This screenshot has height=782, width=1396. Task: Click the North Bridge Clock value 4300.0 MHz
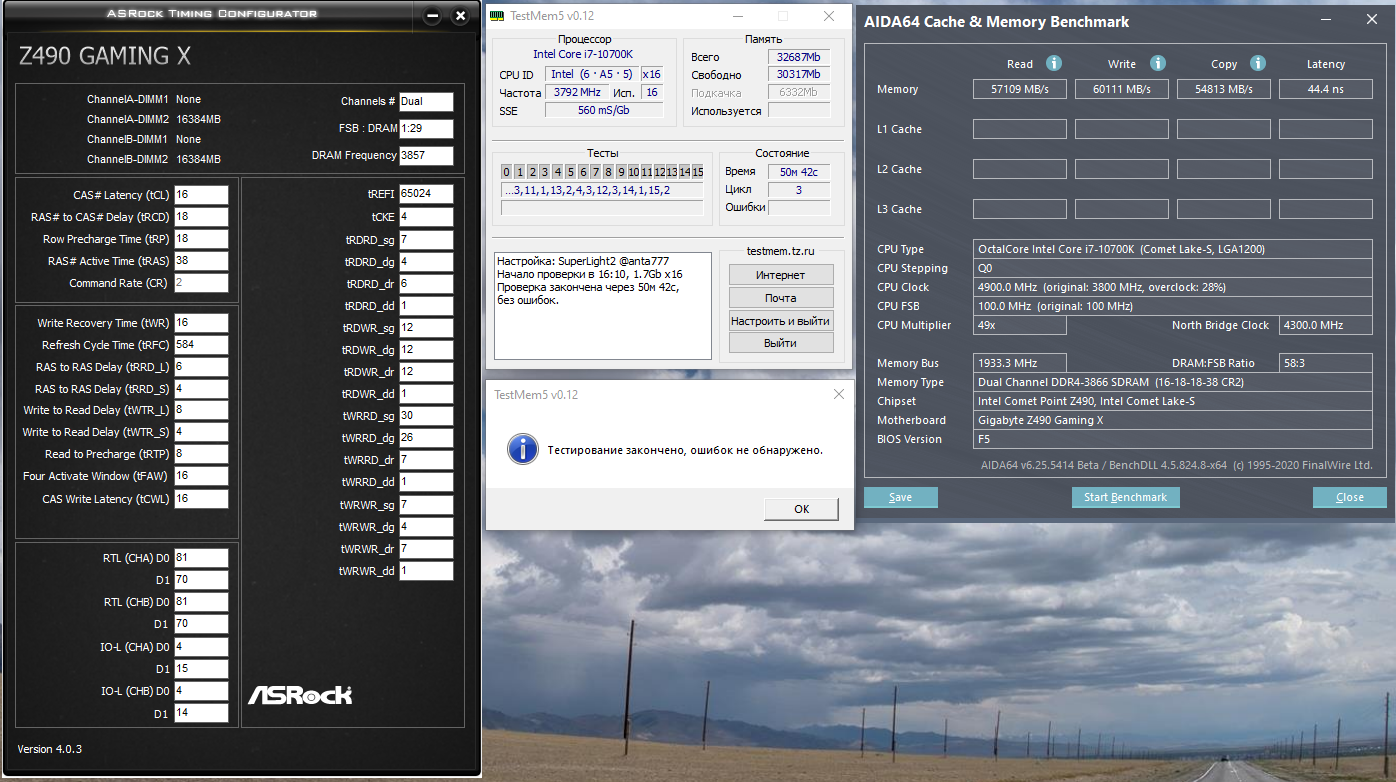[x=1326, y=325]
